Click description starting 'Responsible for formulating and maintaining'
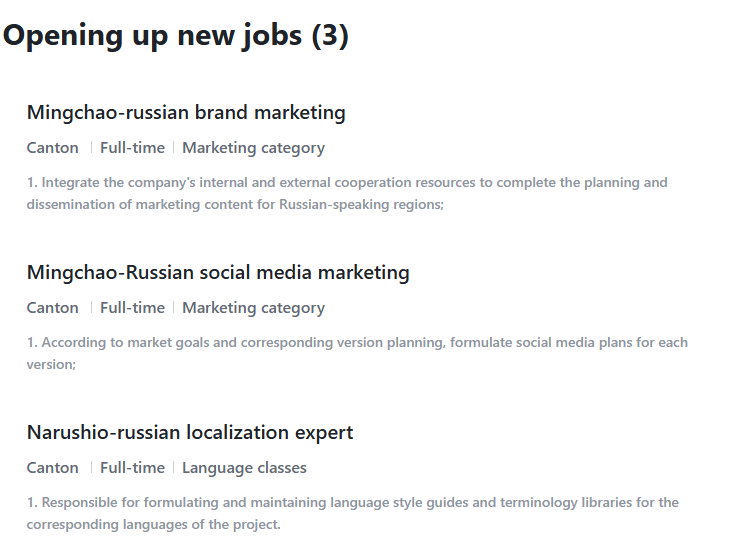This screenshot has height=560, width=747. click(x=353, y=503)
